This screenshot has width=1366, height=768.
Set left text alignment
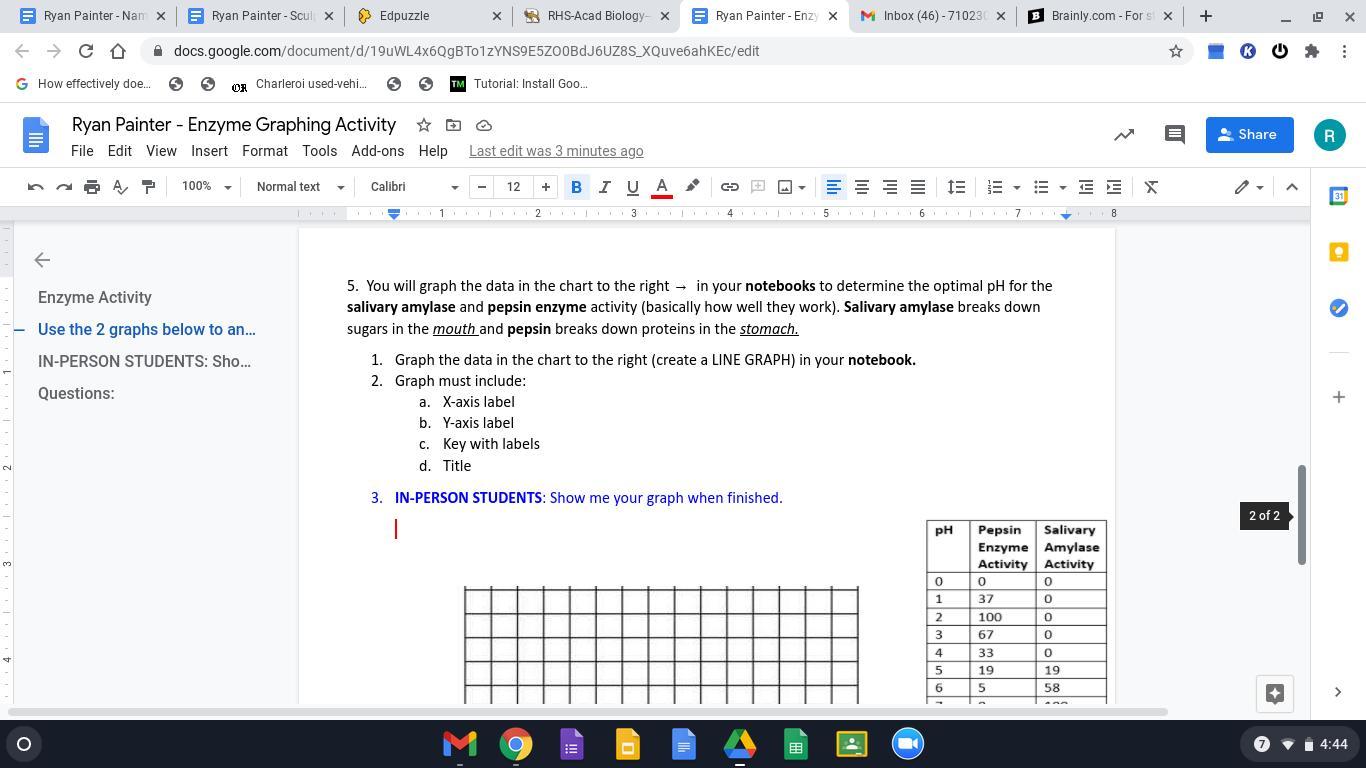[x=833, y=187]
